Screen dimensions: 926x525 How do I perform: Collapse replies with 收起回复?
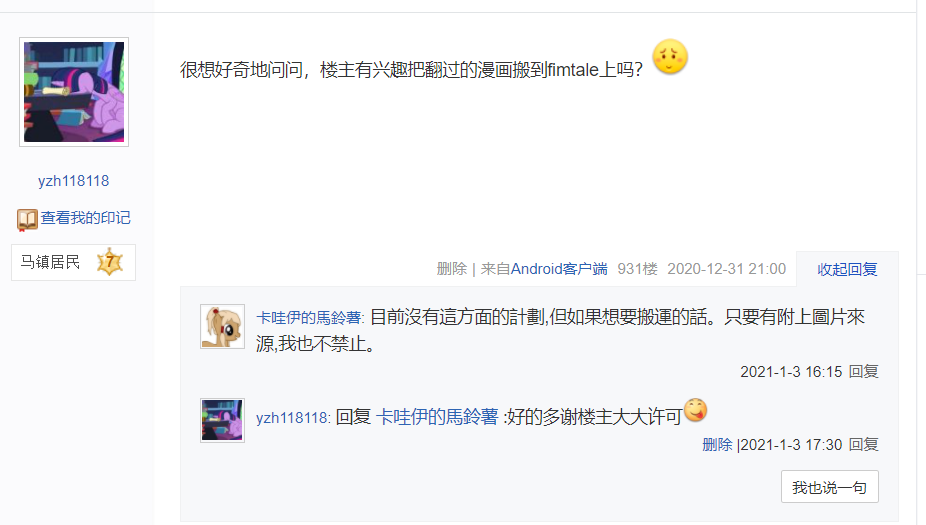point(847,269)
